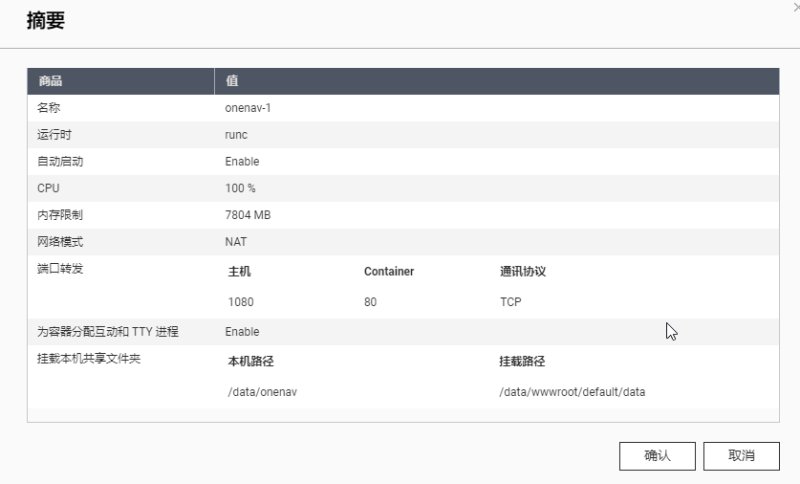Select the local path /data/onenav
Image resolution: width=800 pixels, height=484 pixels.
[262, 392]
